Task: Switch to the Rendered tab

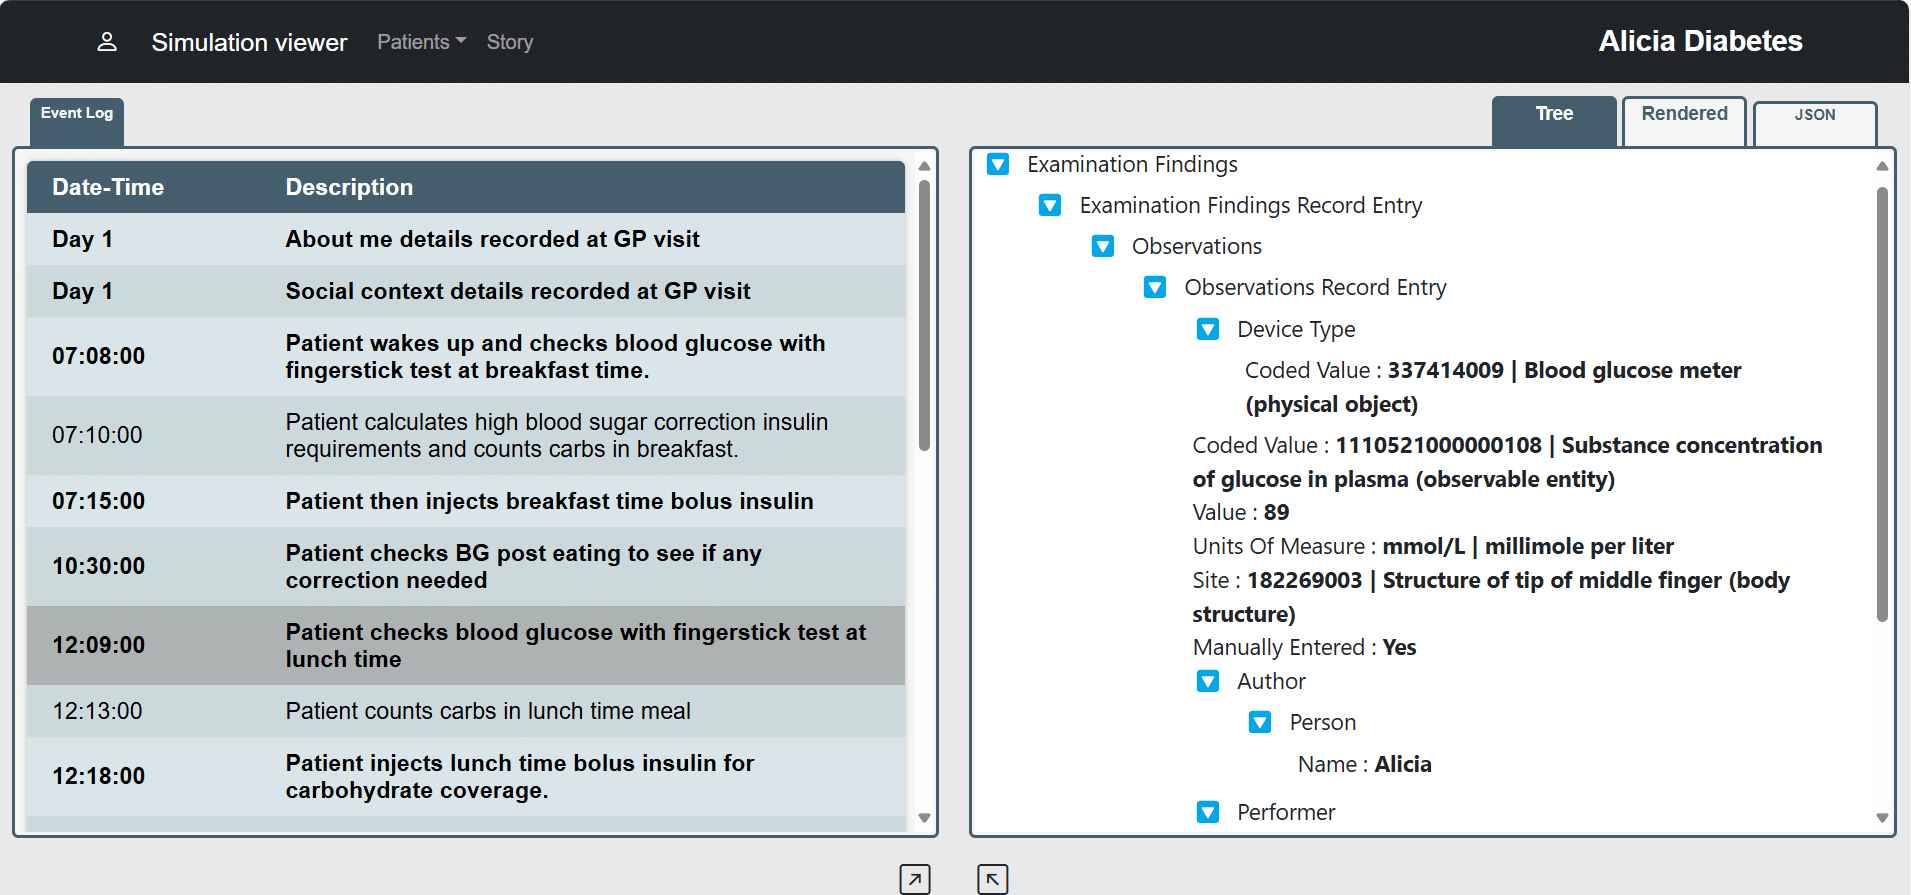Action: pyautogui.click(x=1684, y=113)
